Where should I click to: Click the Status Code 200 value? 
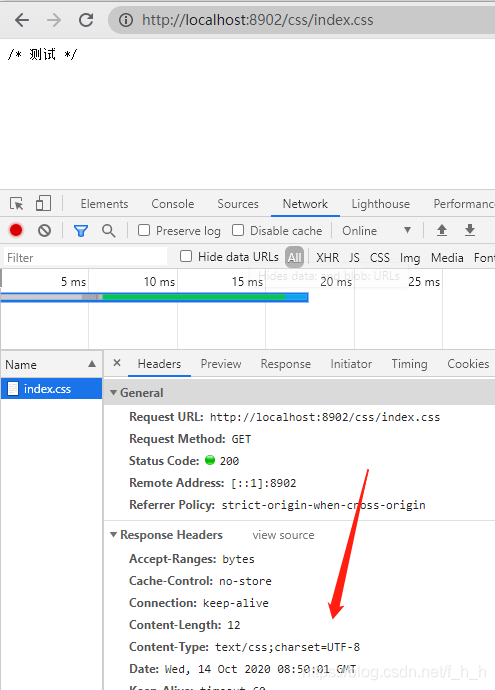[229, 461]
